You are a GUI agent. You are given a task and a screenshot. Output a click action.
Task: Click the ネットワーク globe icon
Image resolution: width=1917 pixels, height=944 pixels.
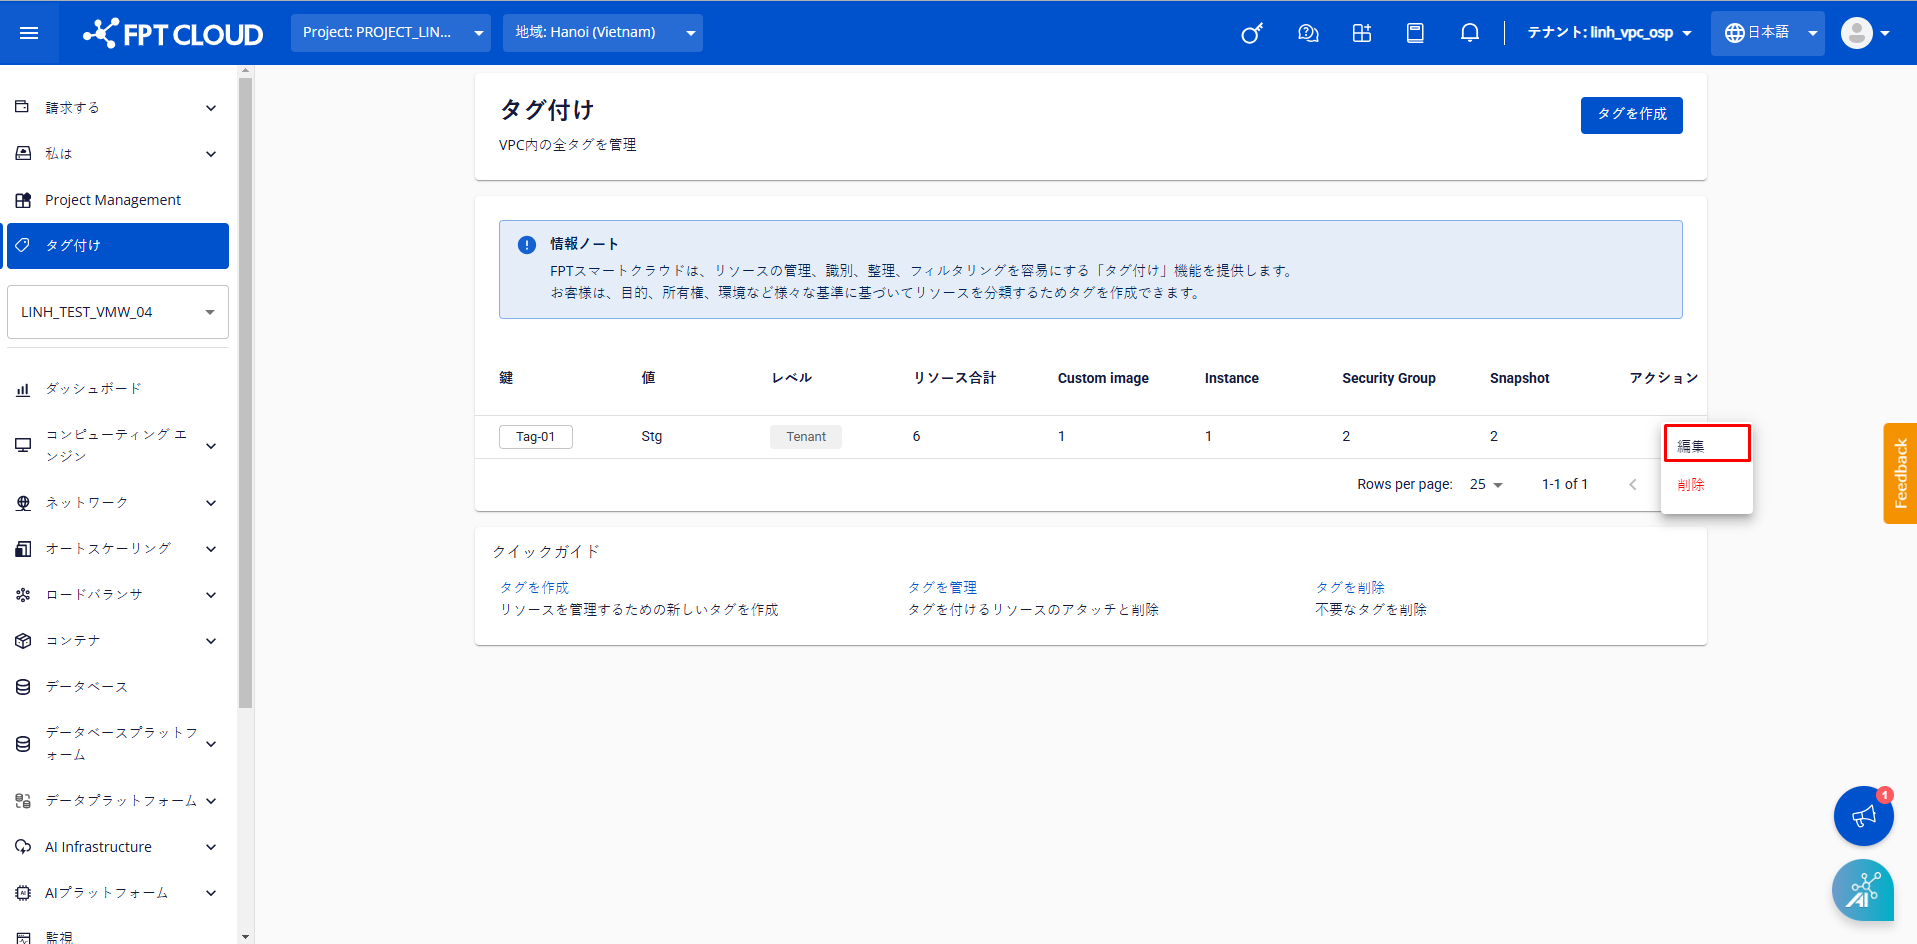(x=23, y=503)
